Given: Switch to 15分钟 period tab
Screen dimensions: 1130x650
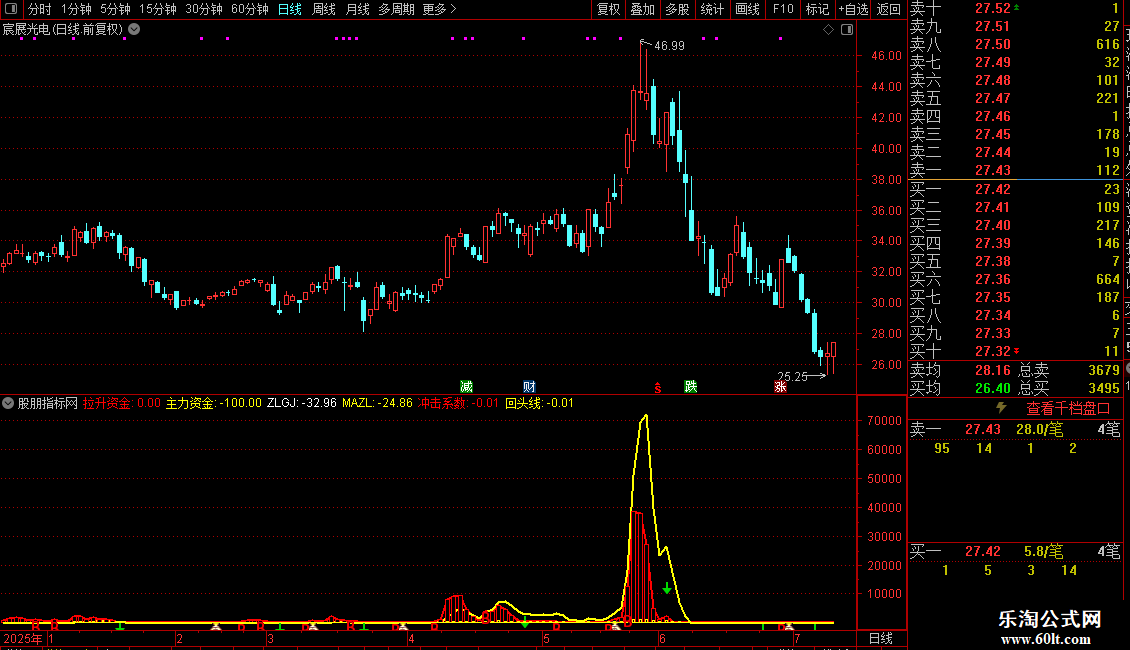Looking at the screenshot, I should coord(157,9).
